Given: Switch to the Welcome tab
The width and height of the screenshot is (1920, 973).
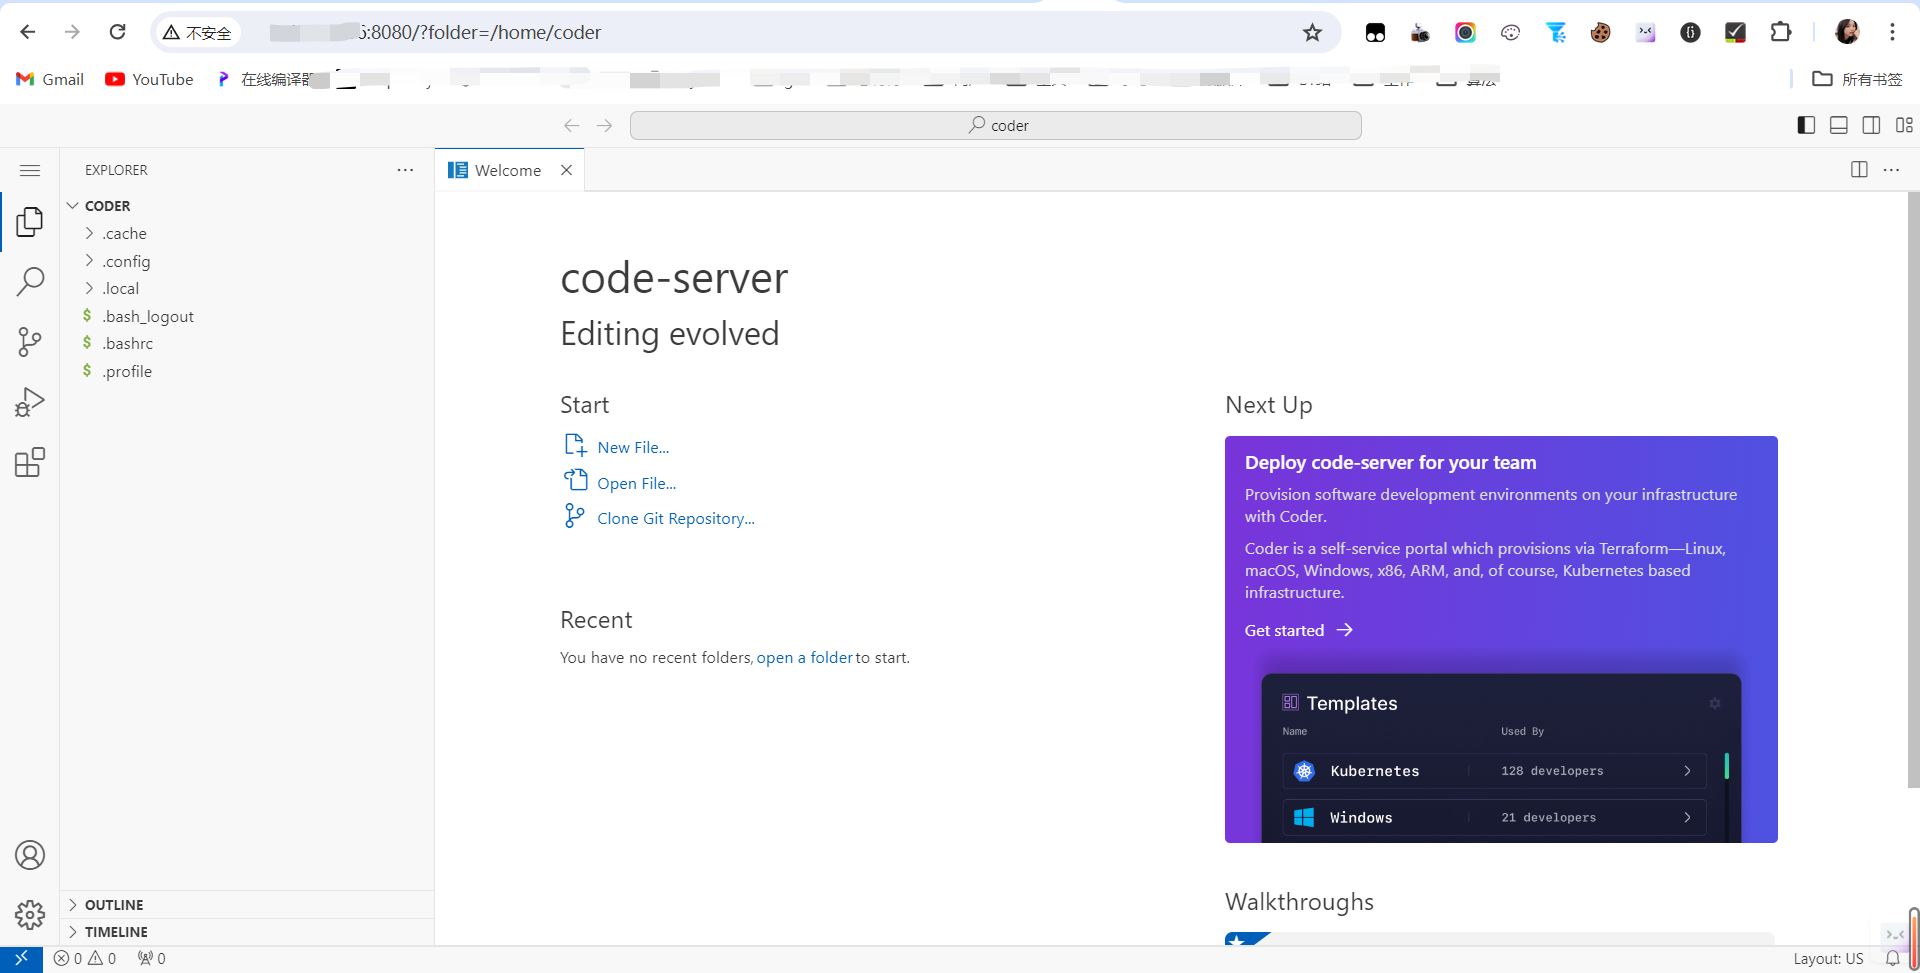Looking at the screenshot, I should (507, 170).
